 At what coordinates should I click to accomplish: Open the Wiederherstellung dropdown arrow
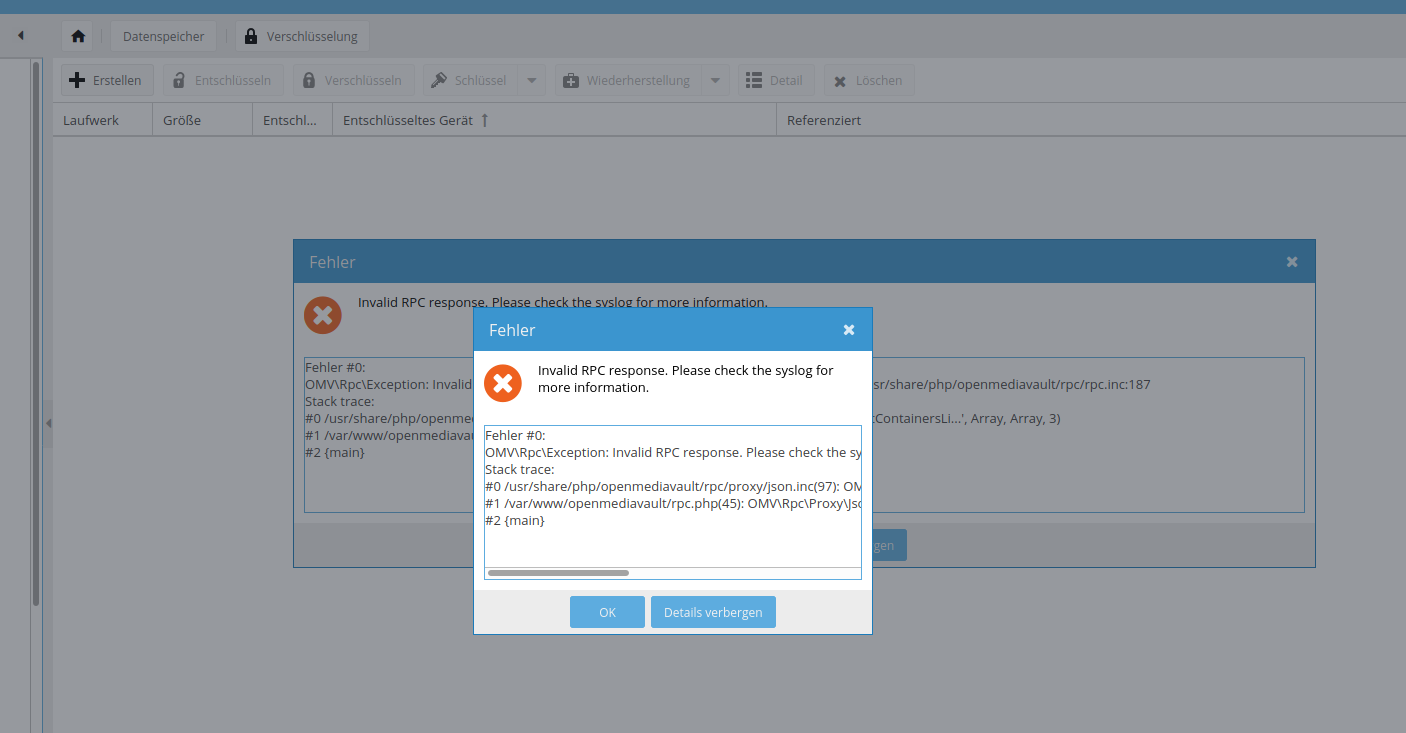[716, 79]
